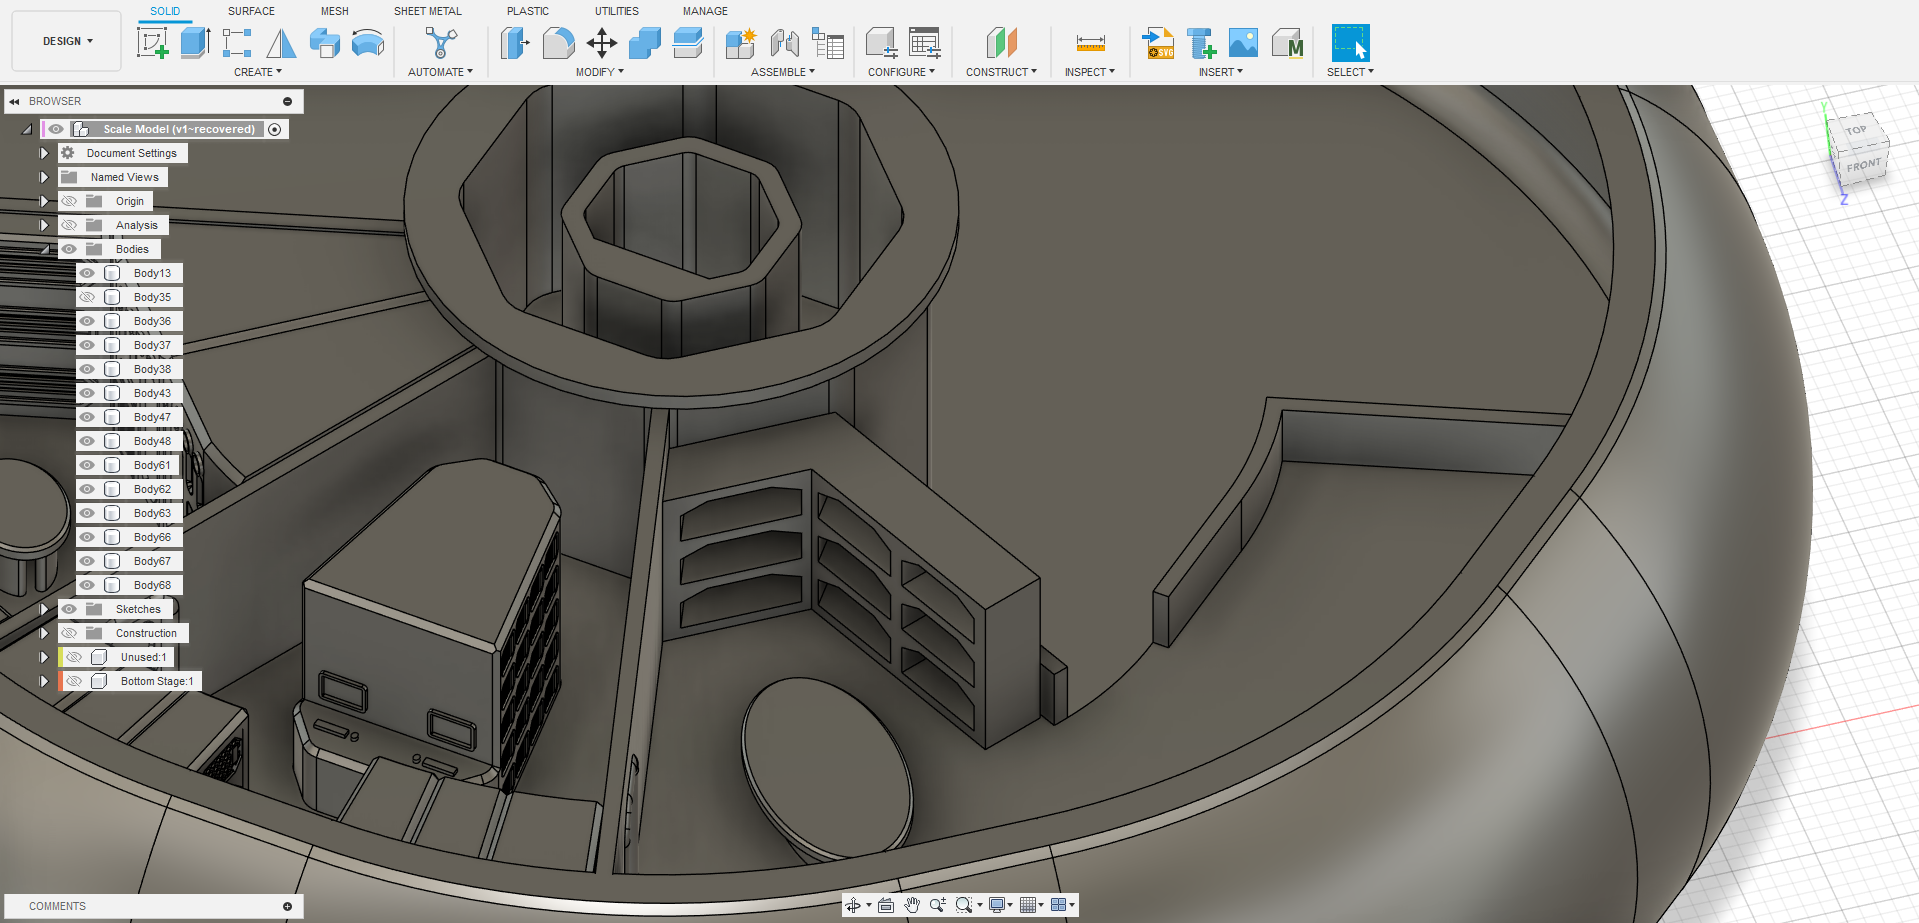This screenshot has width=1919, height=923.
Task: Open the Automate tool icon
Action: pos(441,43)
